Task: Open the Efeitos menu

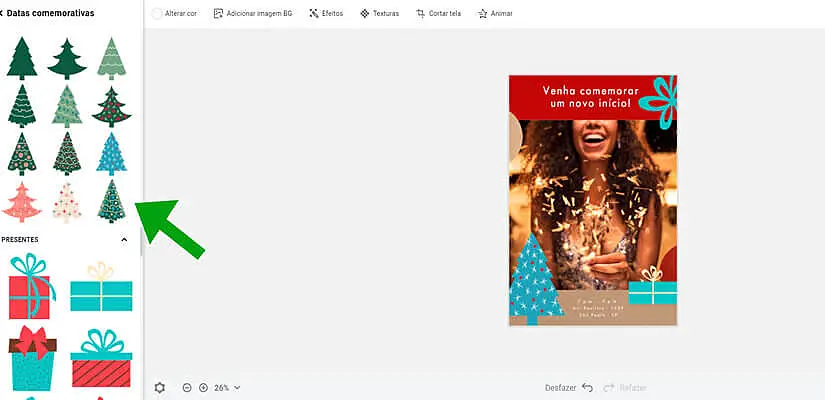Action: [326, 14]
